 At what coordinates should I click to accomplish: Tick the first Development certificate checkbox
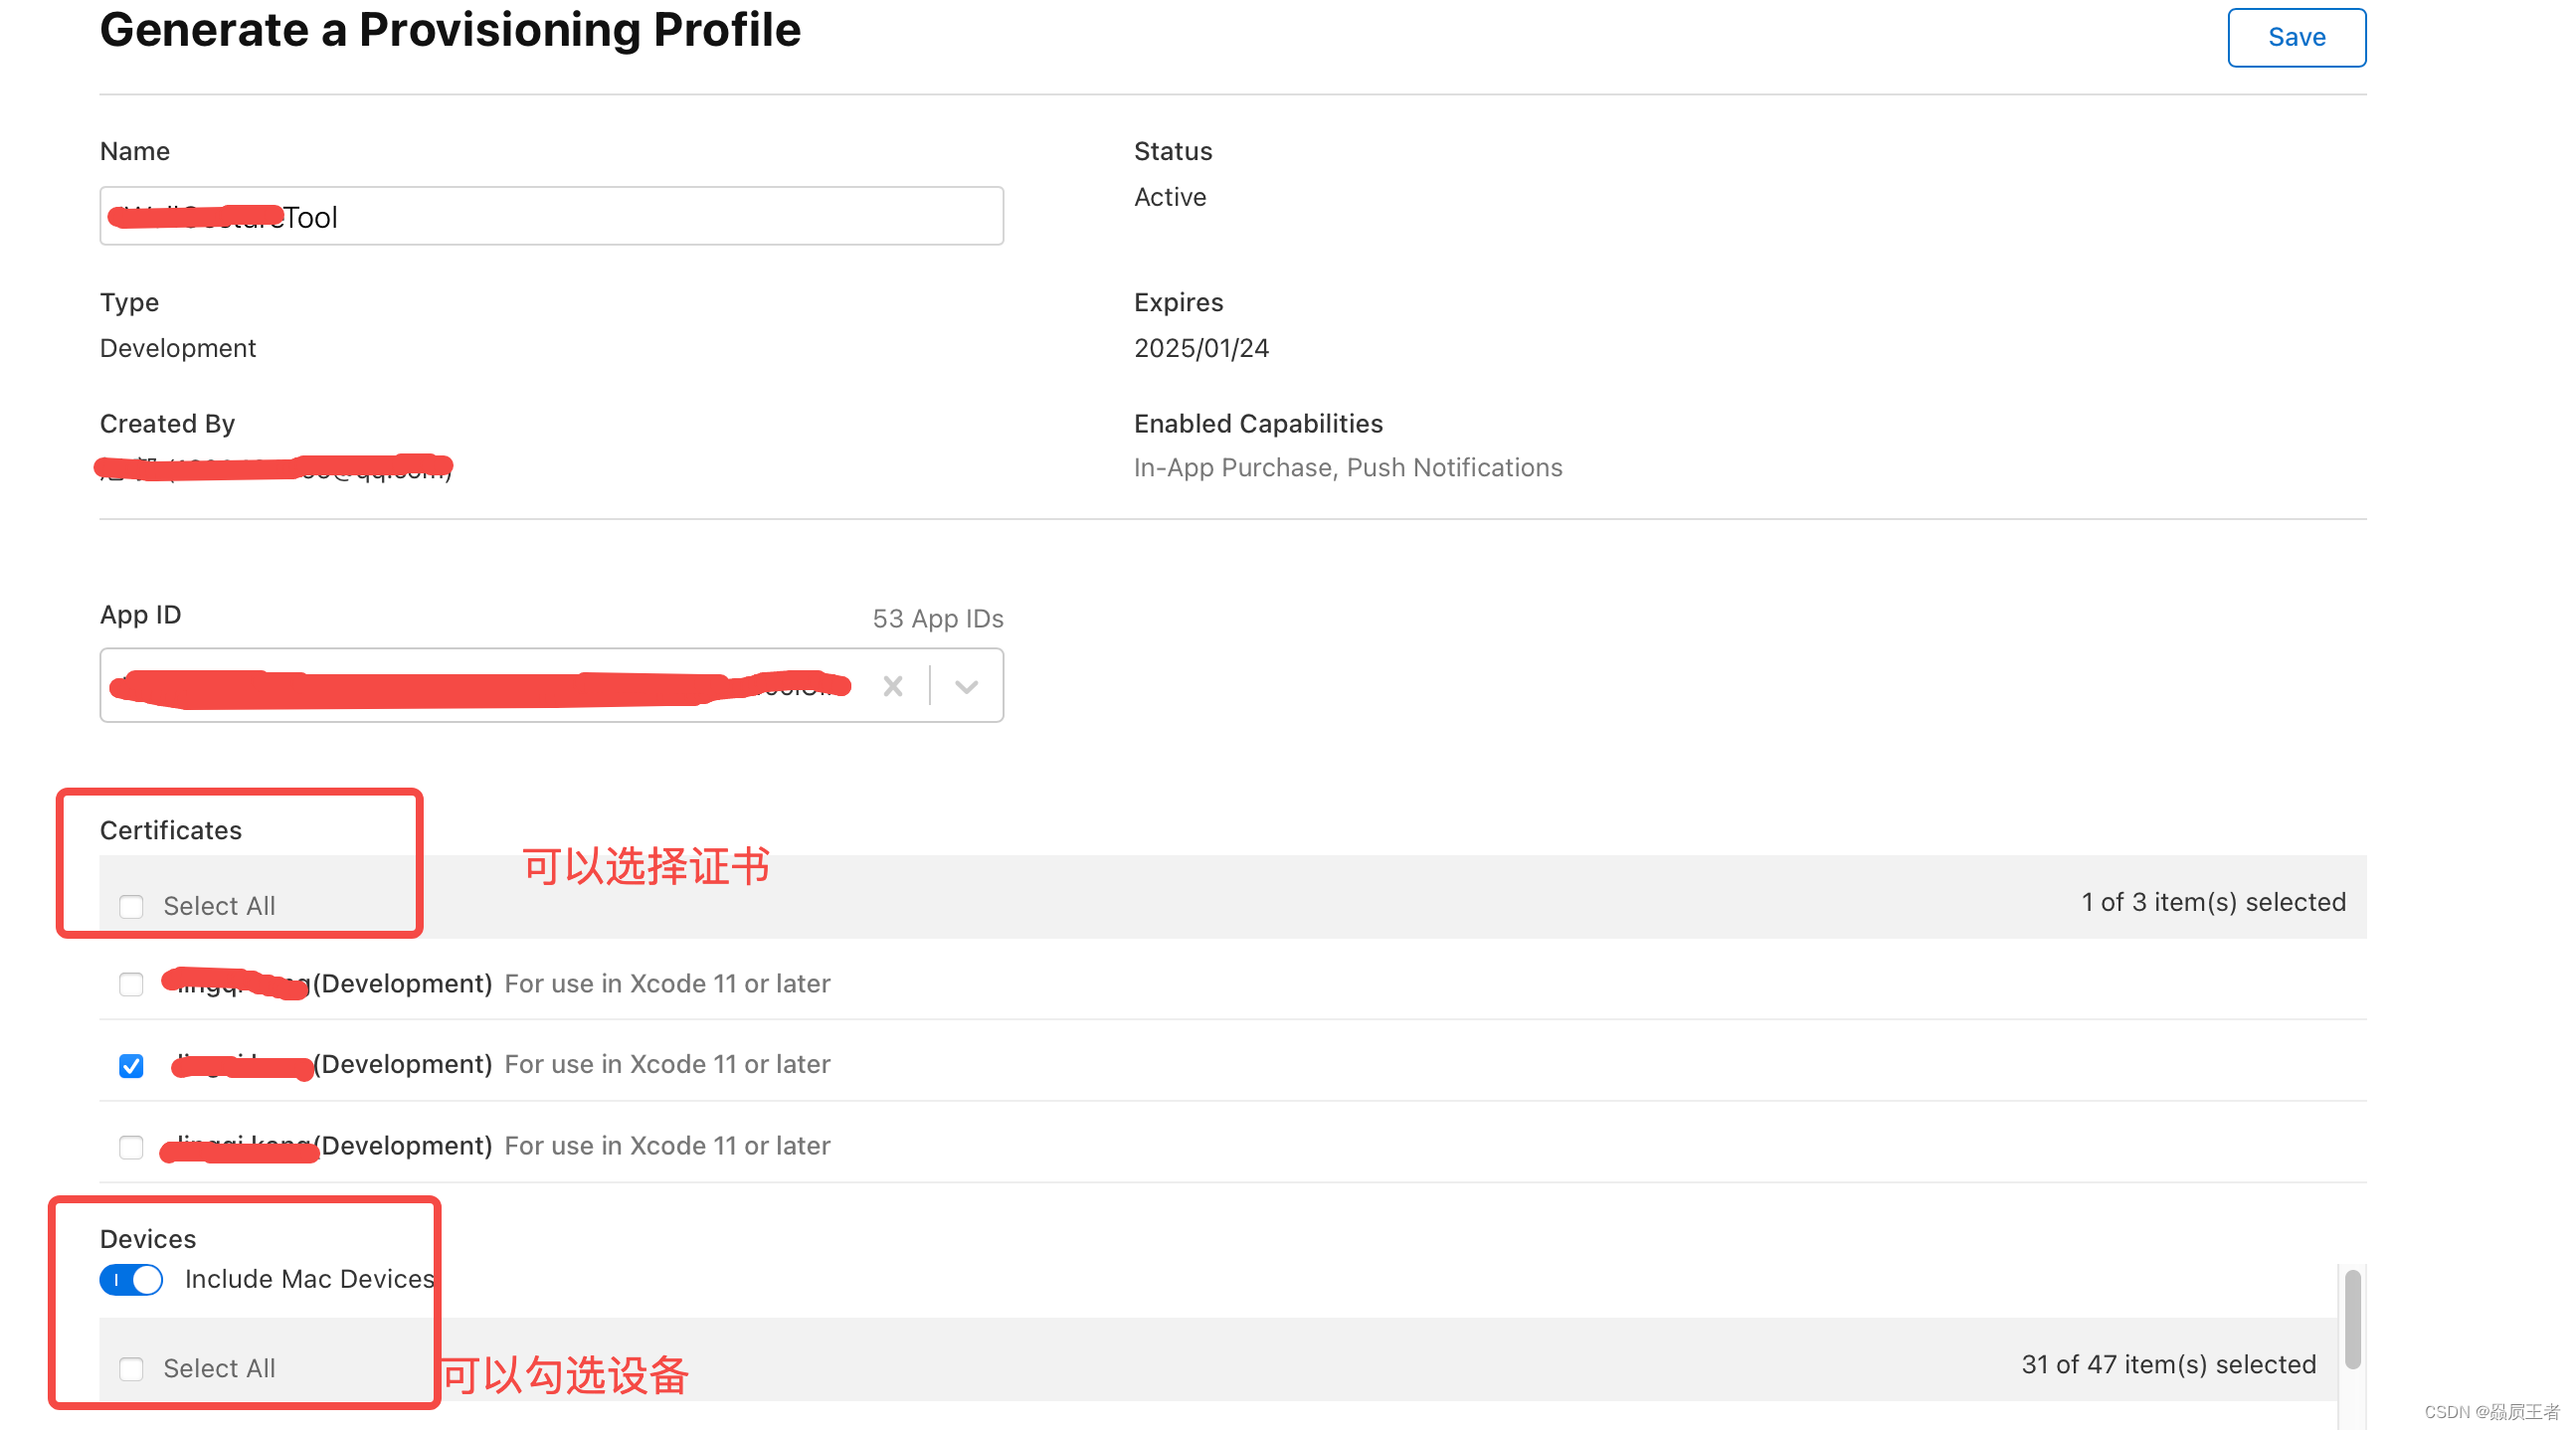[131, 984]
